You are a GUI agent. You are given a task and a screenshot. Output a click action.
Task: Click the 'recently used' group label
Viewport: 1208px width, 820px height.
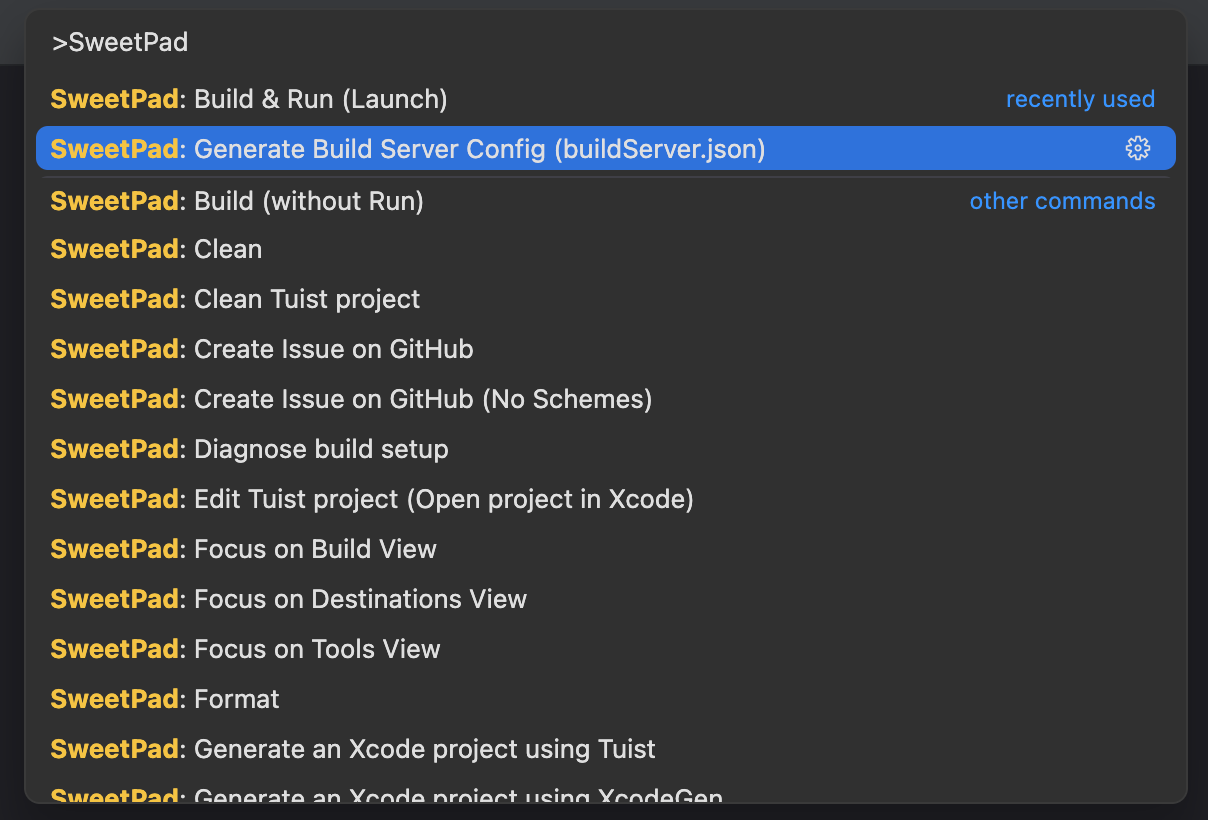[1080, 100]
